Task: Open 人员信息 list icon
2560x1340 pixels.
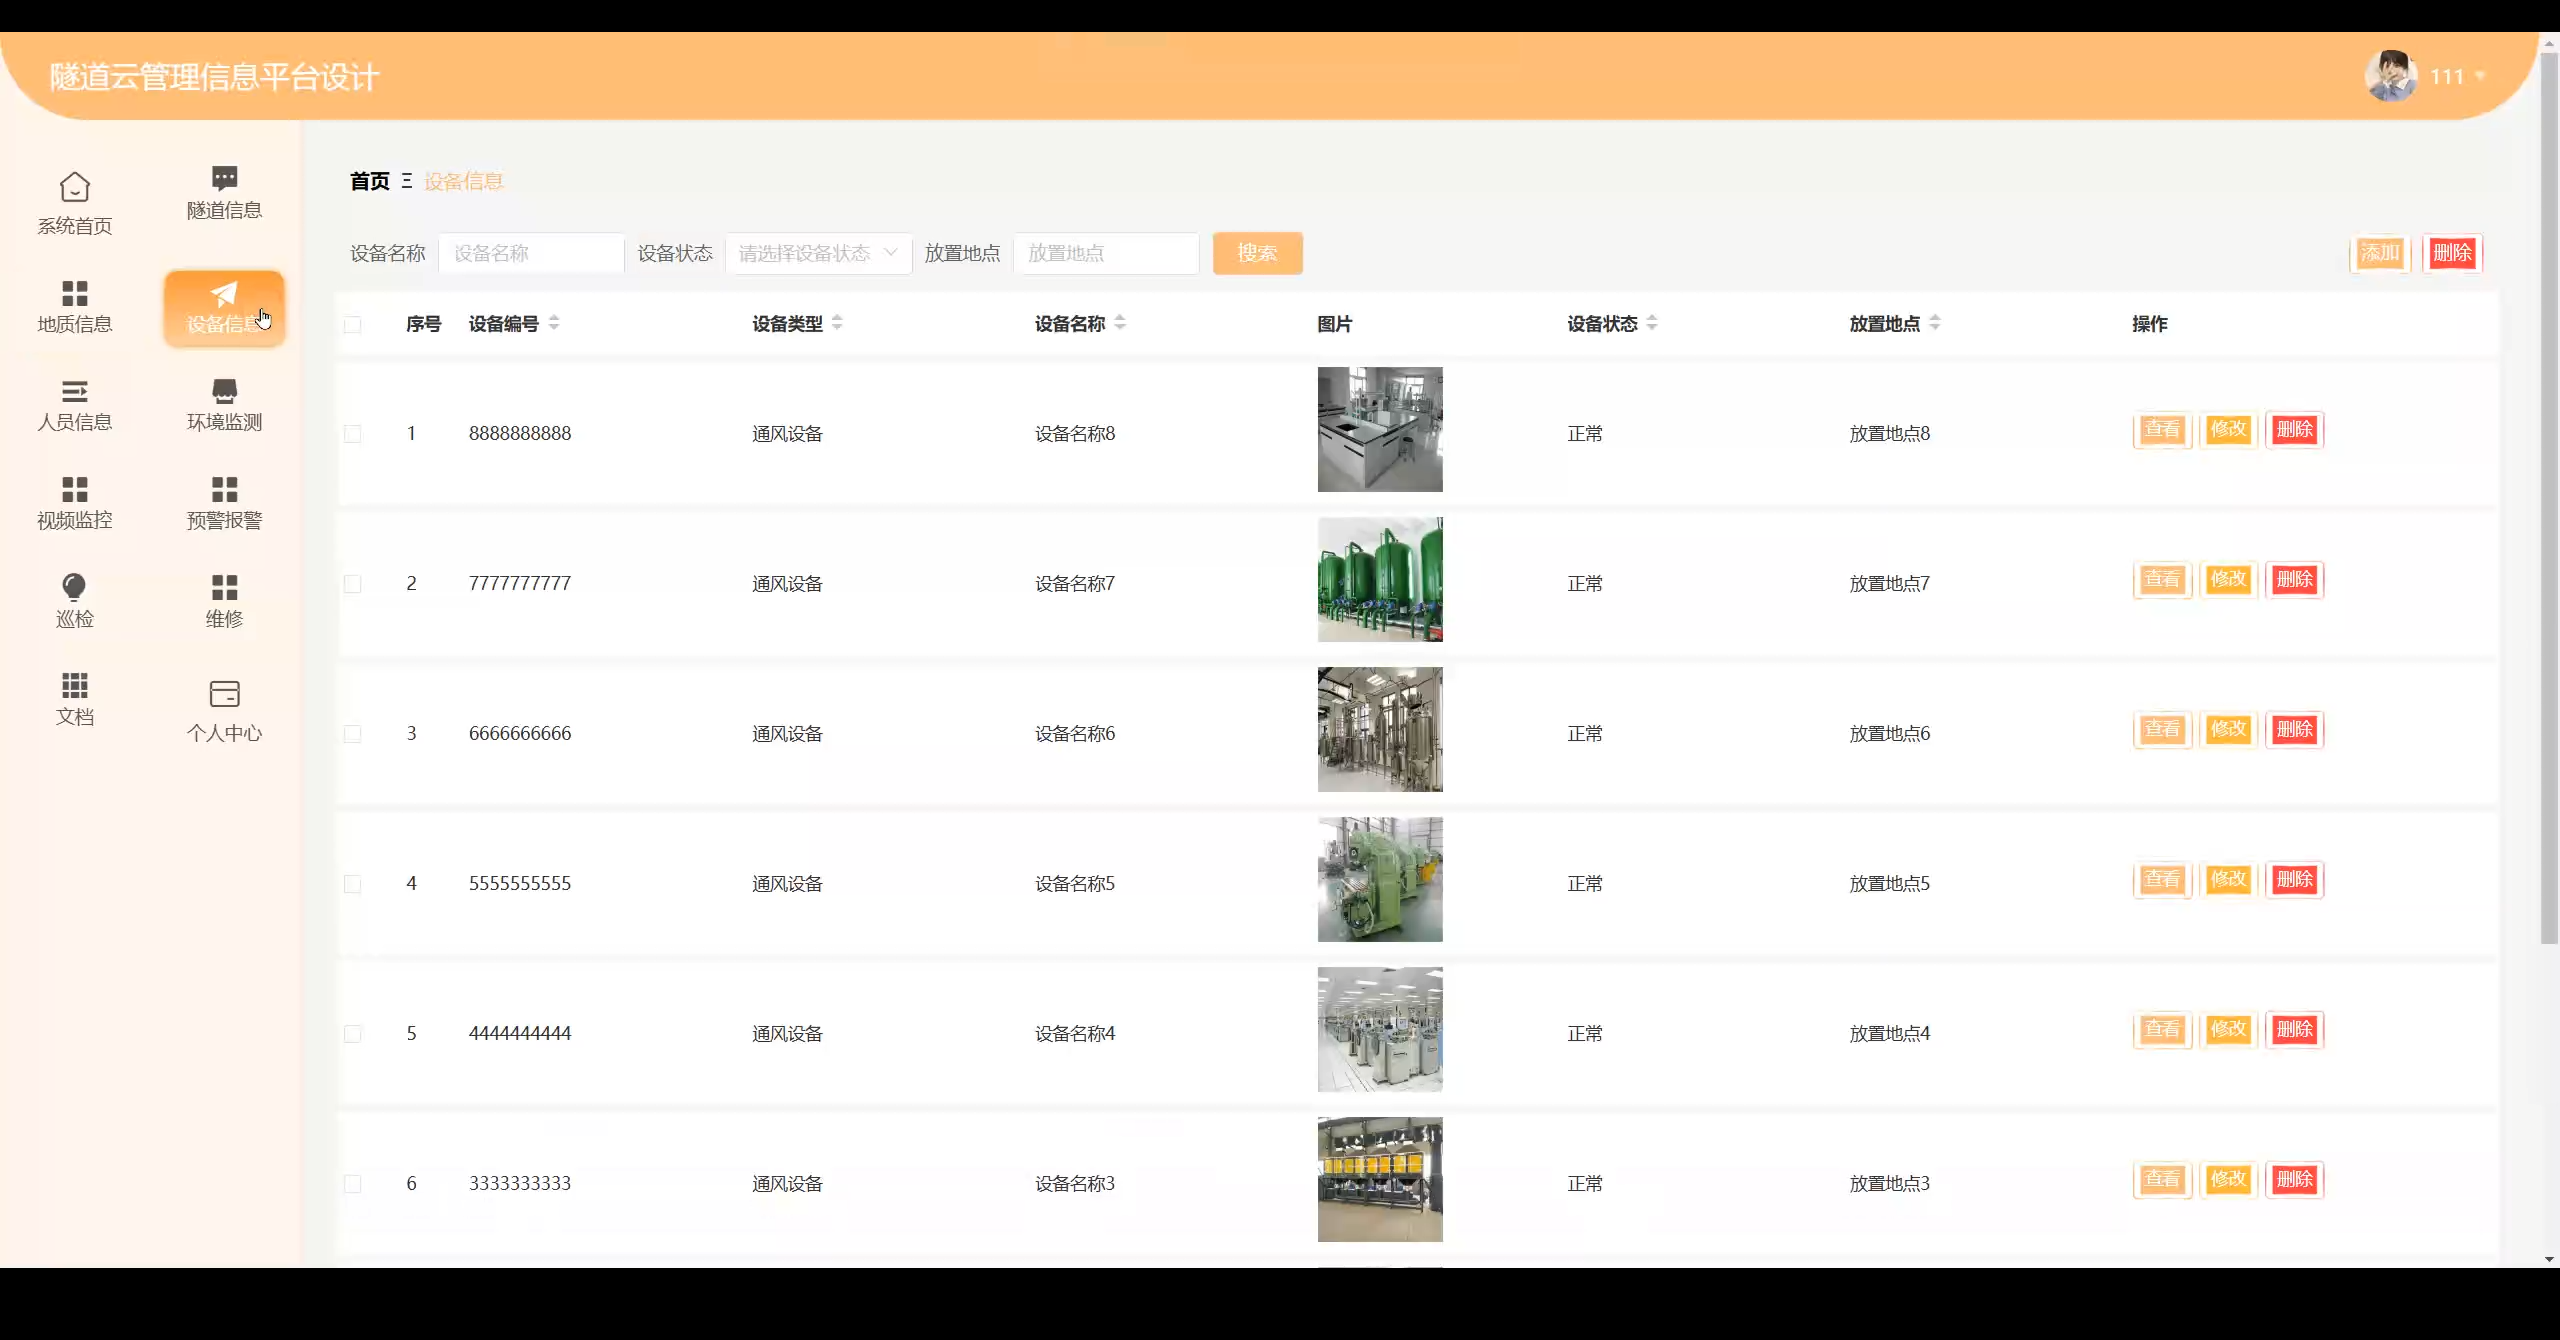Action: (74, 391)
